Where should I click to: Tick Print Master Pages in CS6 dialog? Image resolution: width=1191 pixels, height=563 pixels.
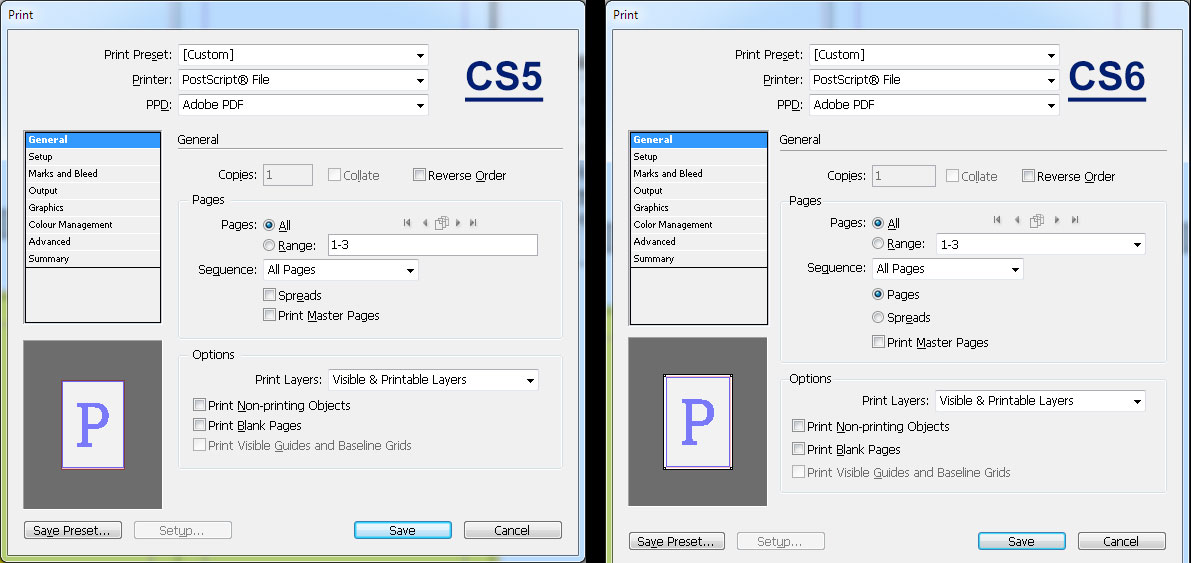pyautogui.click(x=879, y=342)
